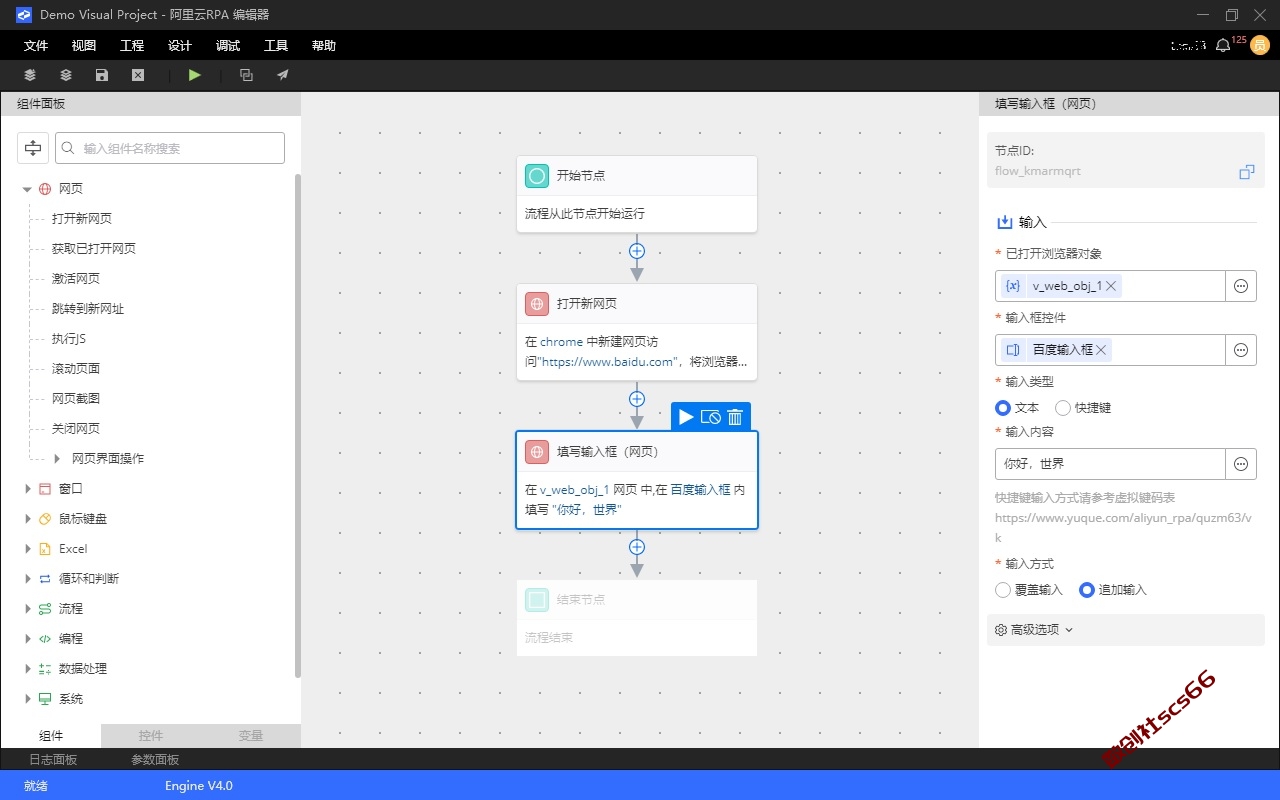Select 网页截图 component

pyautogui.click(x=76, y=399)
